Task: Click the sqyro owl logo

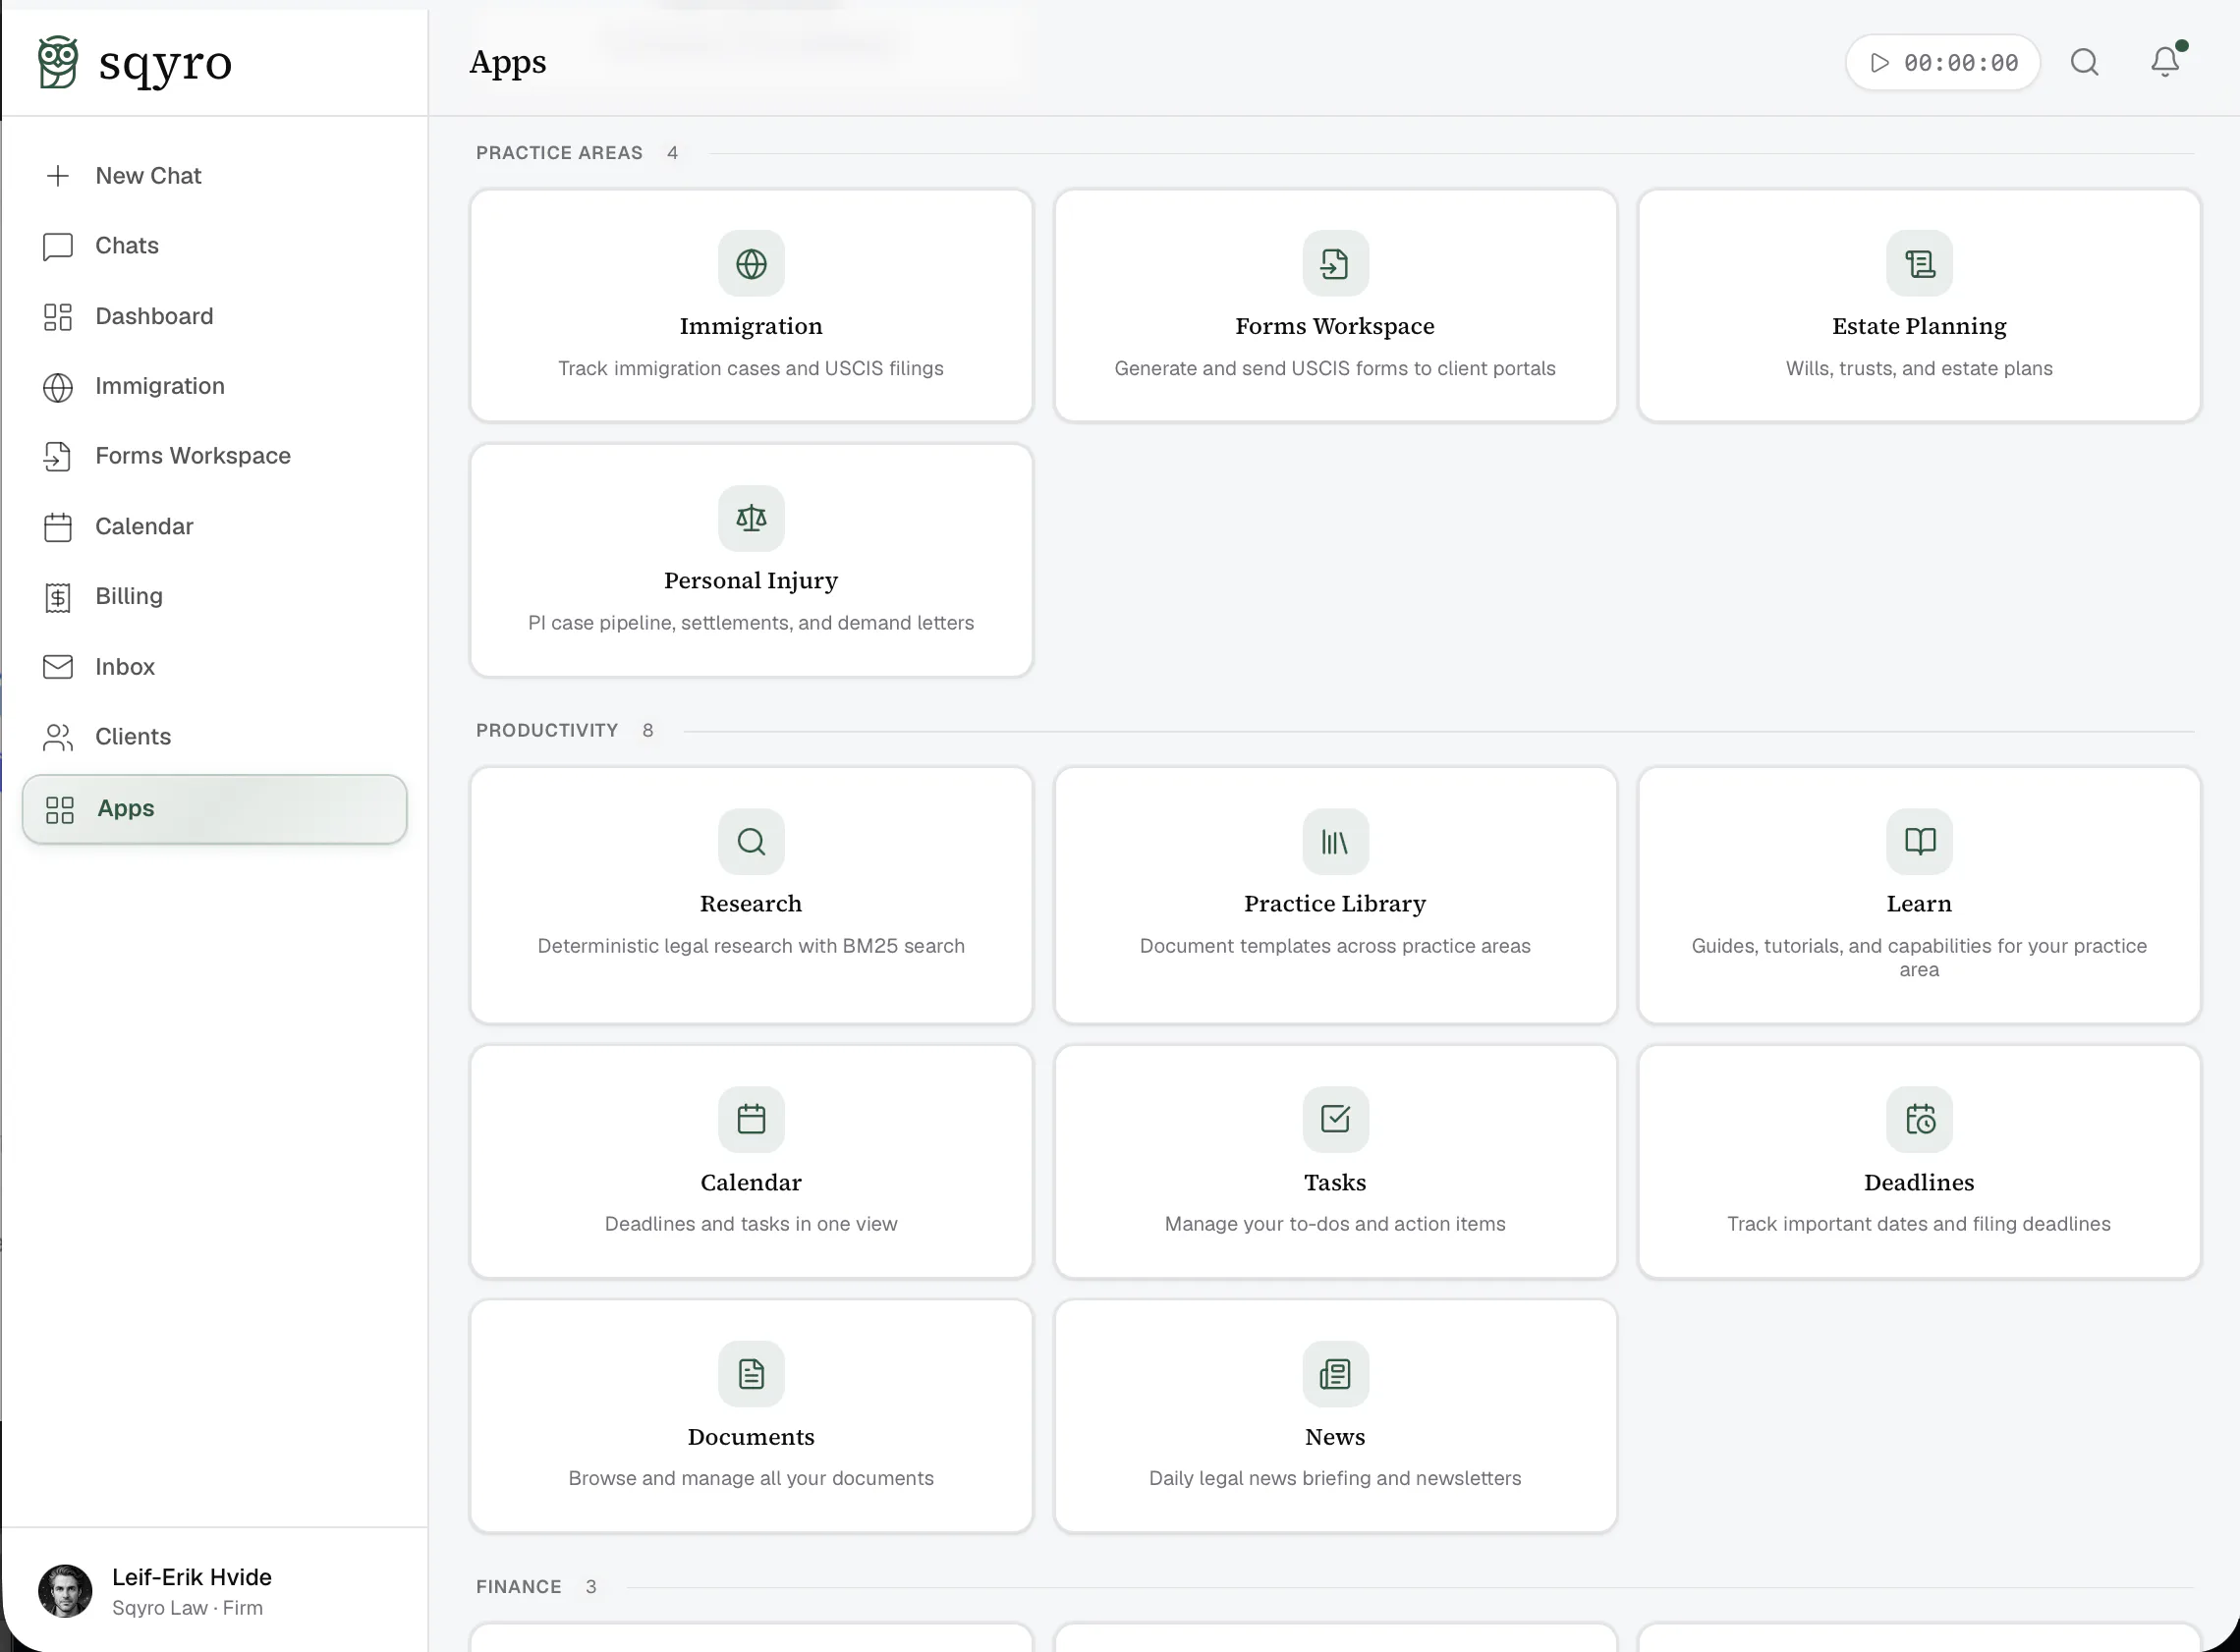Action: pyautogui.click(x=58, y=62)
